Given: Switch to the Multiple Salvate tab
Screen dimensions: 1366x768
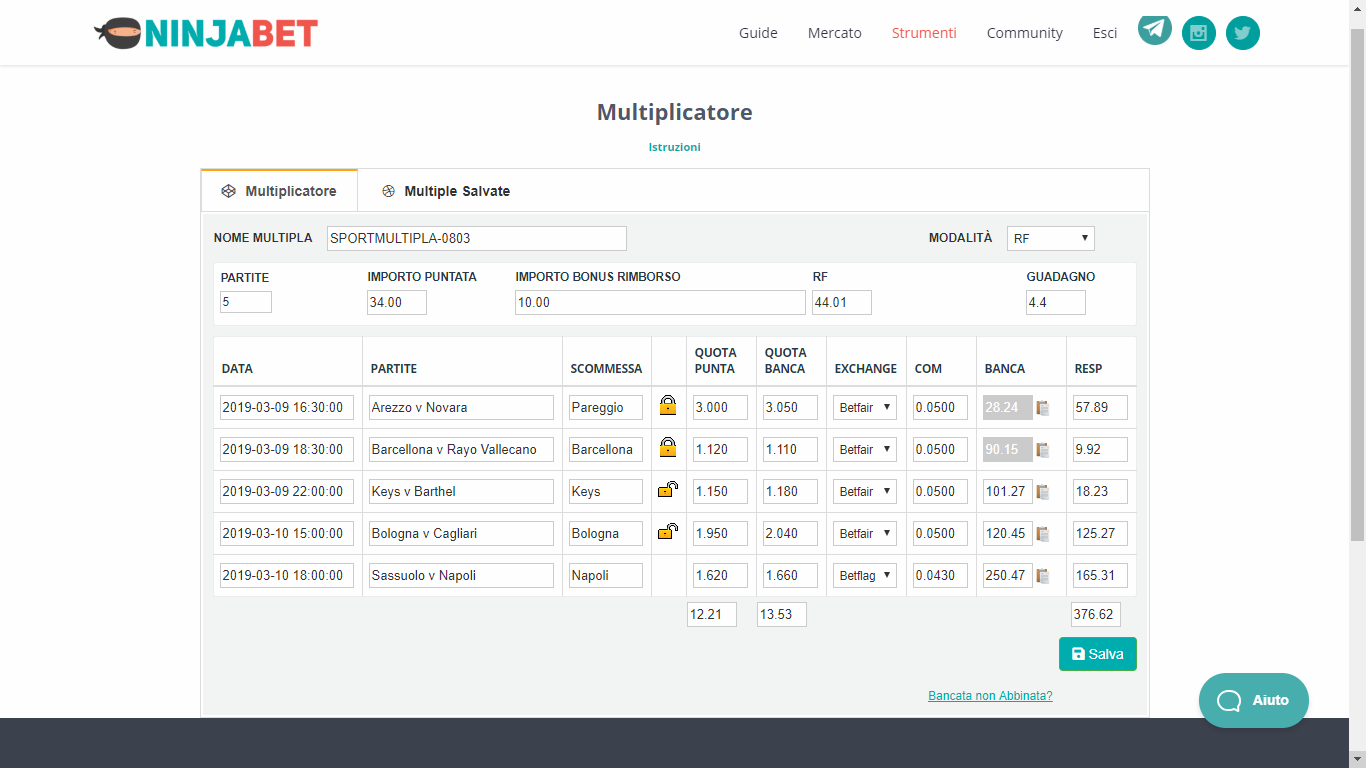Looking at the screenshot, I should [x=446, y=191].
